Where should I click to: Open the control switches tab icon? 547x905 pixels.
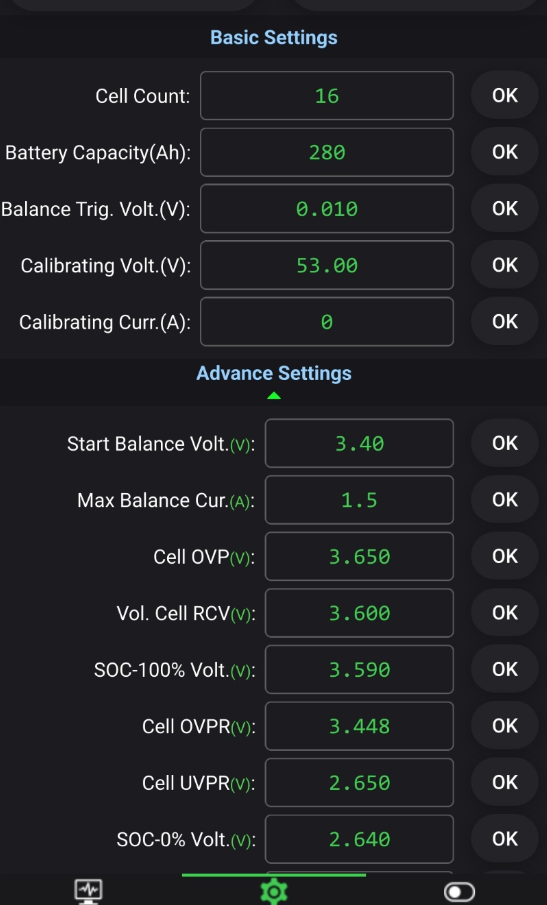(x=460, y=892)
